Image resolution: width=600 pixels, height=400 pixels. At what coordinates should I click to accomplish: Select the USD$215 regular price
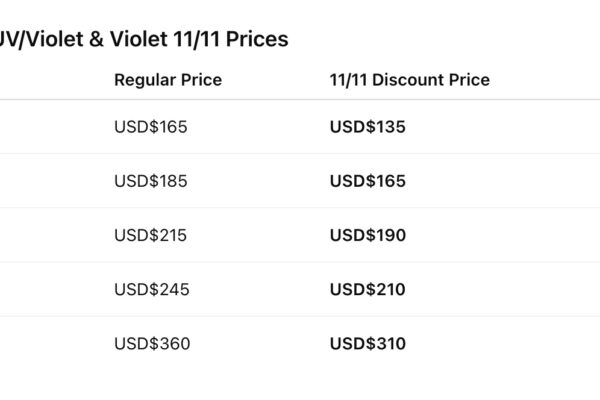[151, 235]
